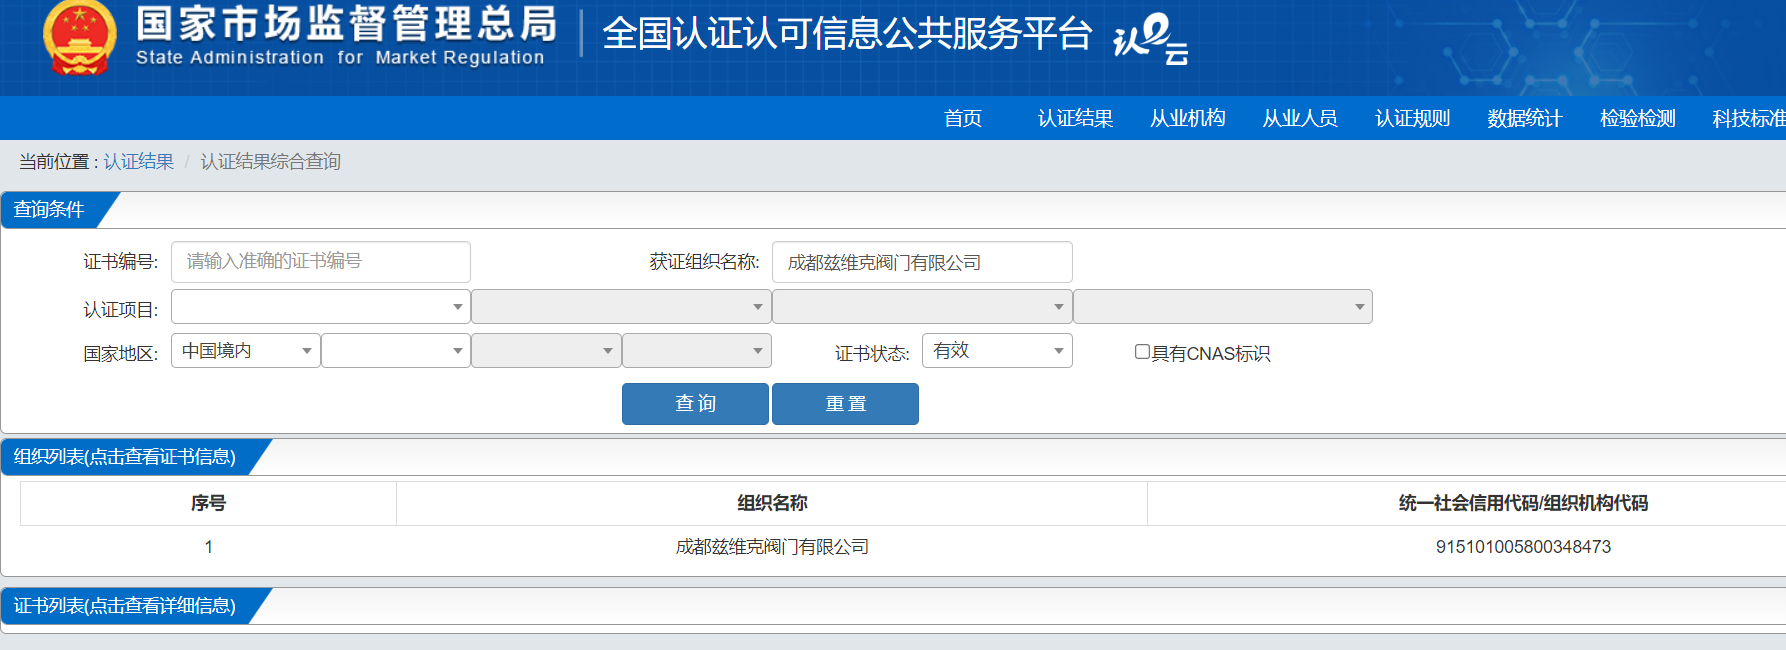This screenshot has height=650, width=1786.
Task: Expand the second 认证项目 dropdown
Action: pos(621,306)
